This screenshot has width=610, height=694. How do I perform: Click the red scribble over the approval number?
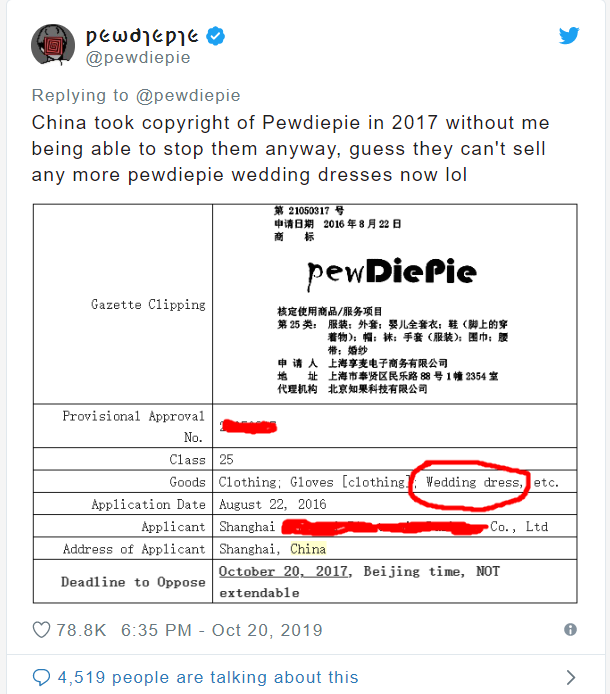click(x=249, y=427)
